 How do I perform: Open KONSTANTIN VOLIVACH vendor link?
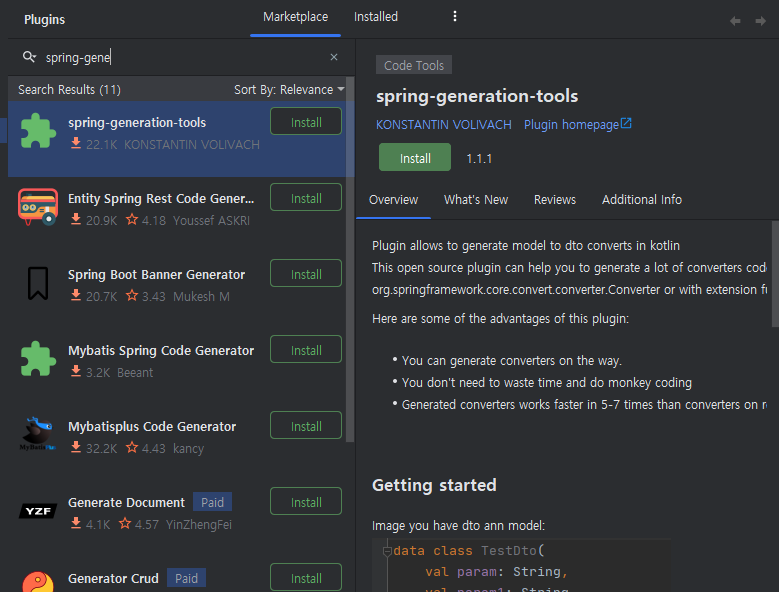tap(444, 125)
